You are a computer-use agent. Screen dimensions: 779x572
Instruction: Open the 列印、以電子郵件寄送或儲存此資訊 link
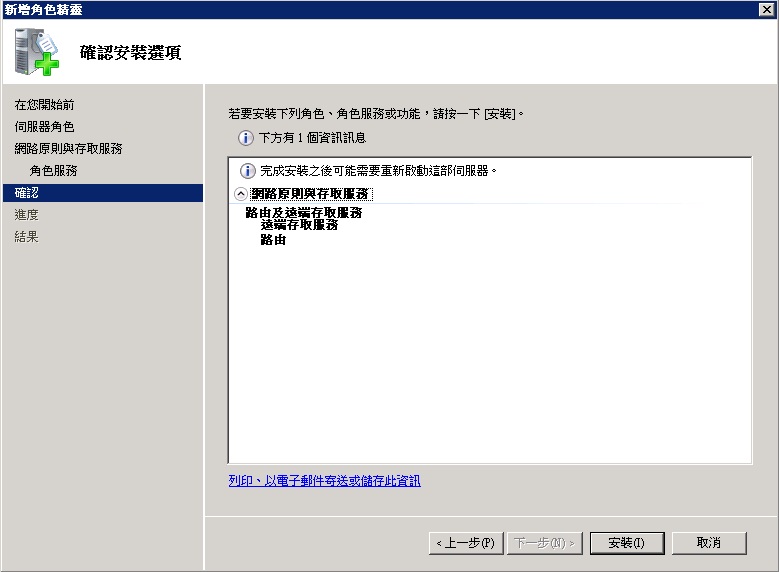[324, 481]
